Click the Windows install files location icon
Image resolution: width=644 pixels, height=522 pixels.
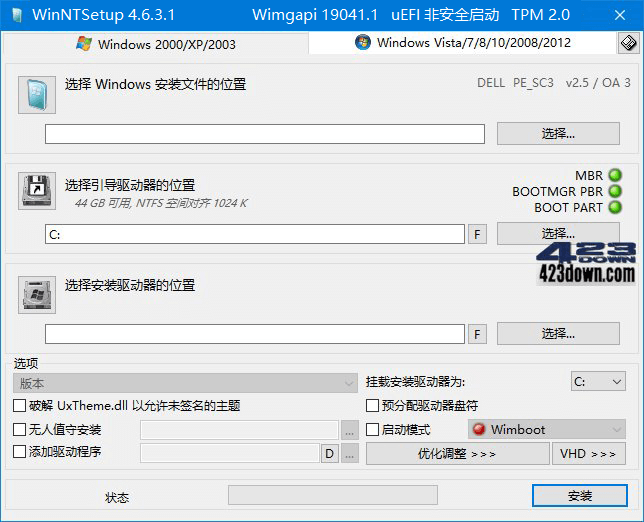(37, 95)
